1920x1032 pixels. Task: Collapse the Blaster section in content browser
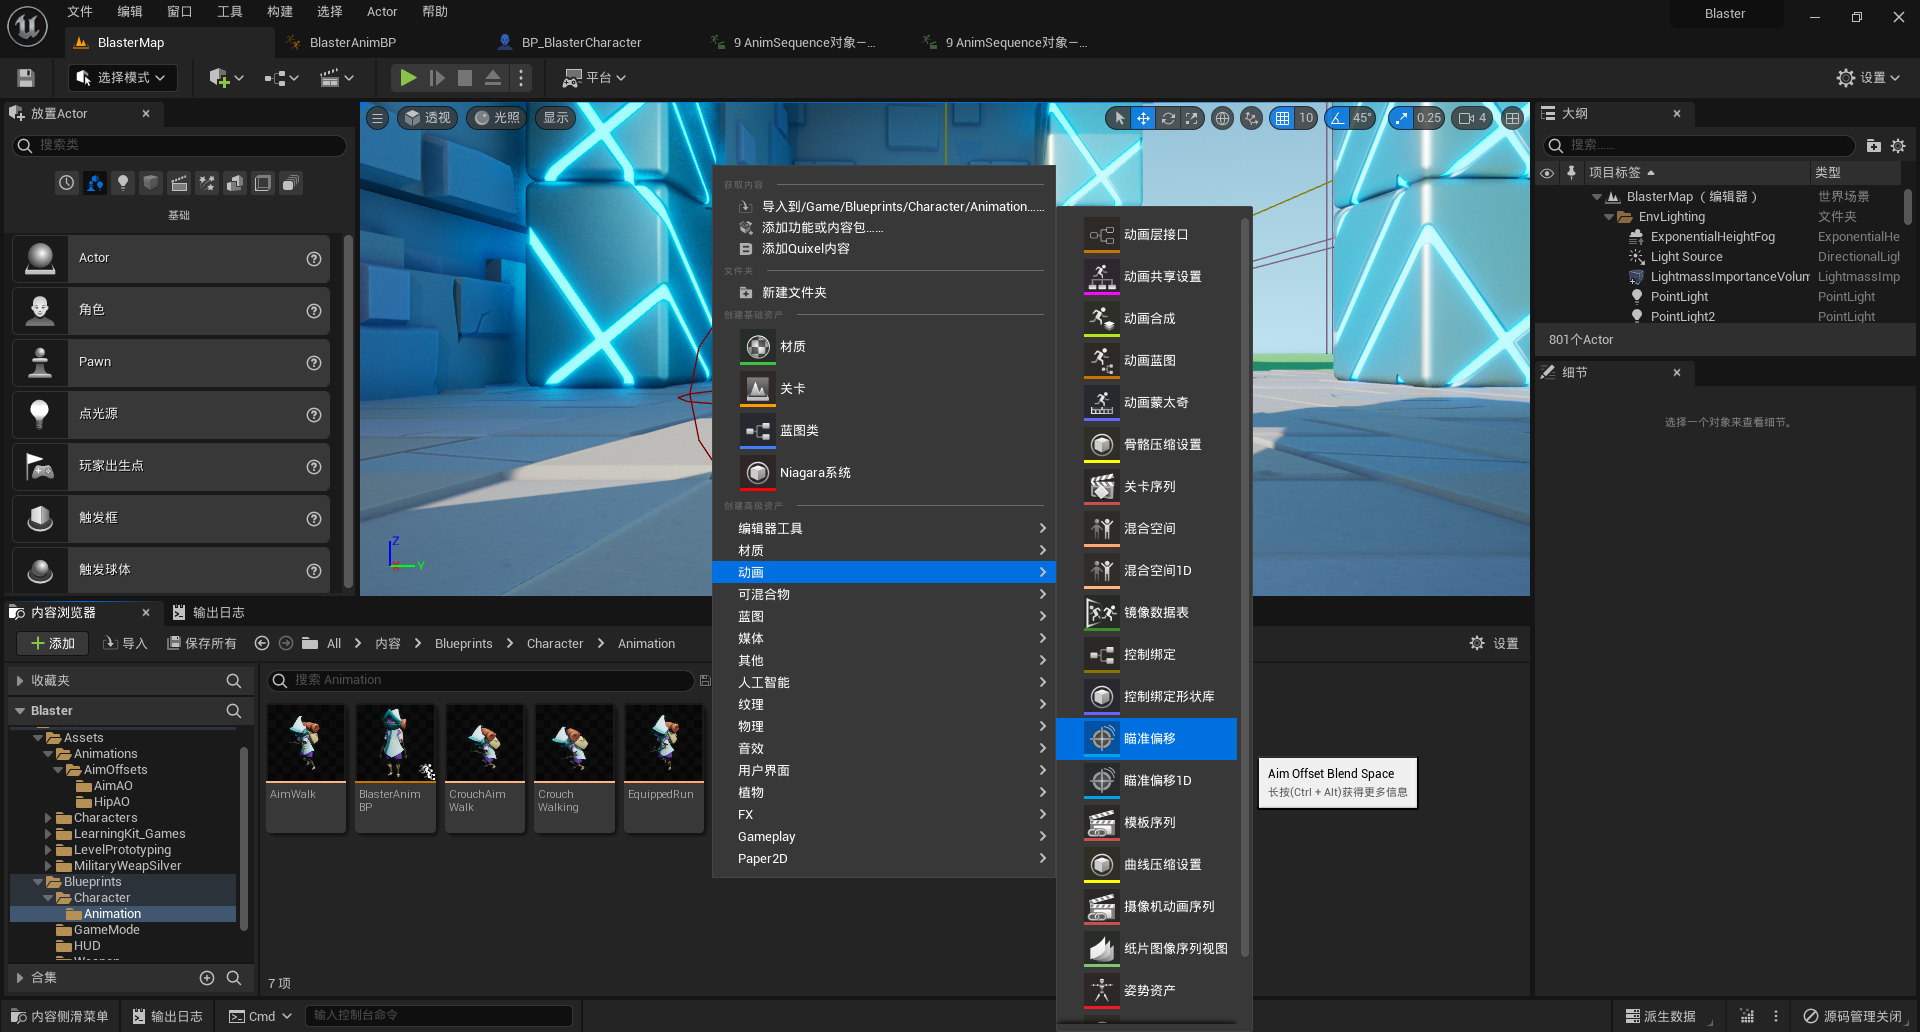[20, 711]
